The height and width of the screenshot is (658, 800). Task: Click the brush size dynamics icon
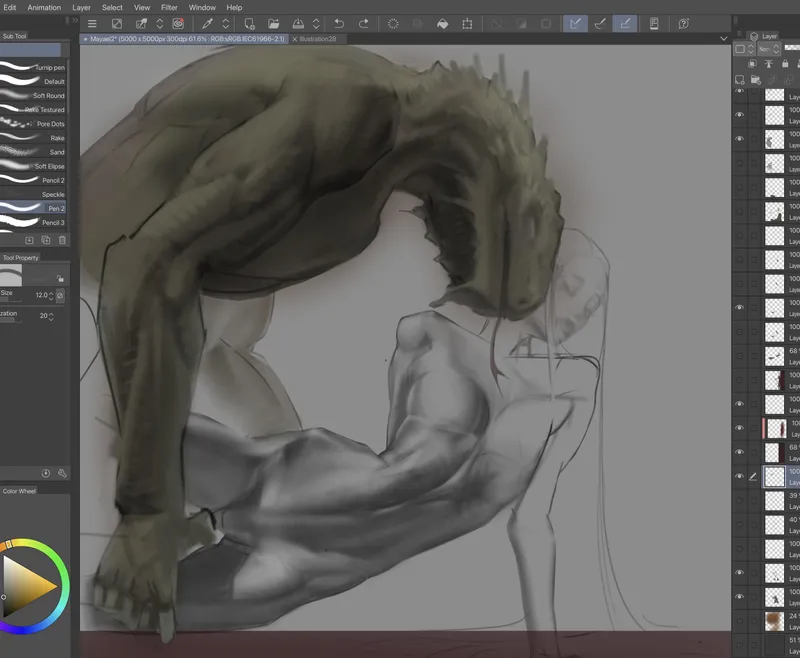[60, 295]
